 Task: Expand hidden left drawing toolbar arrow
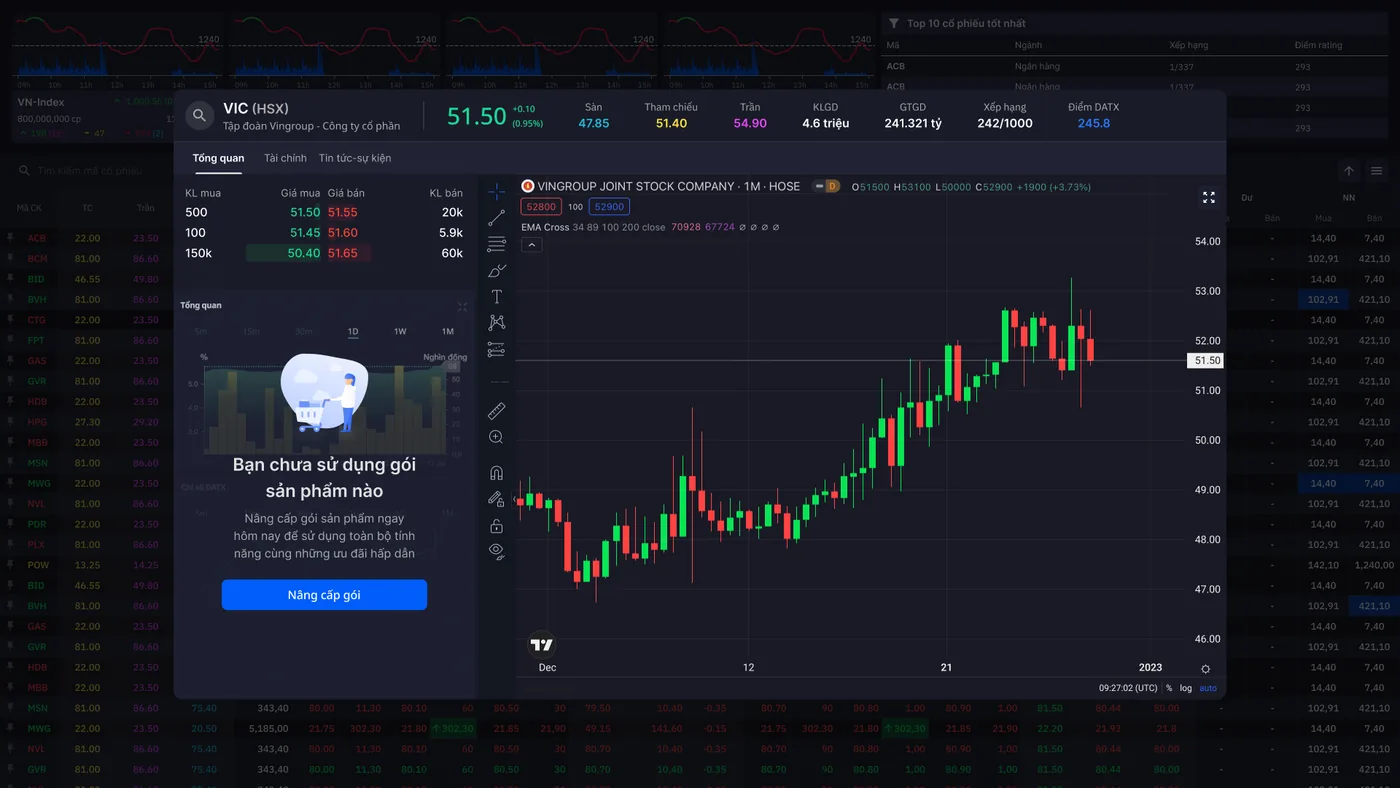[x=516, y=498]
